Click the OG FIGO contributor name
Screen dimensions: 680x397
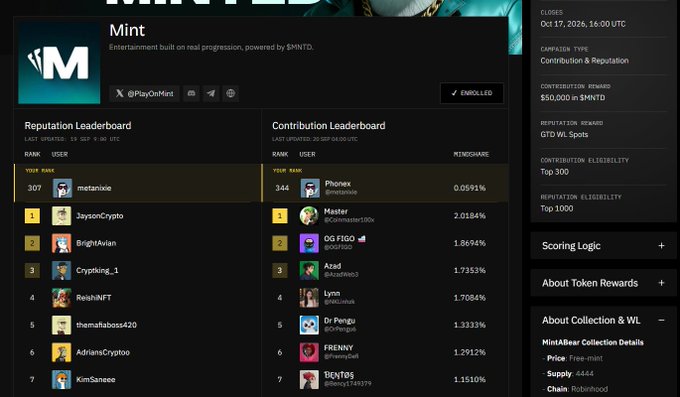click(339, 239)
